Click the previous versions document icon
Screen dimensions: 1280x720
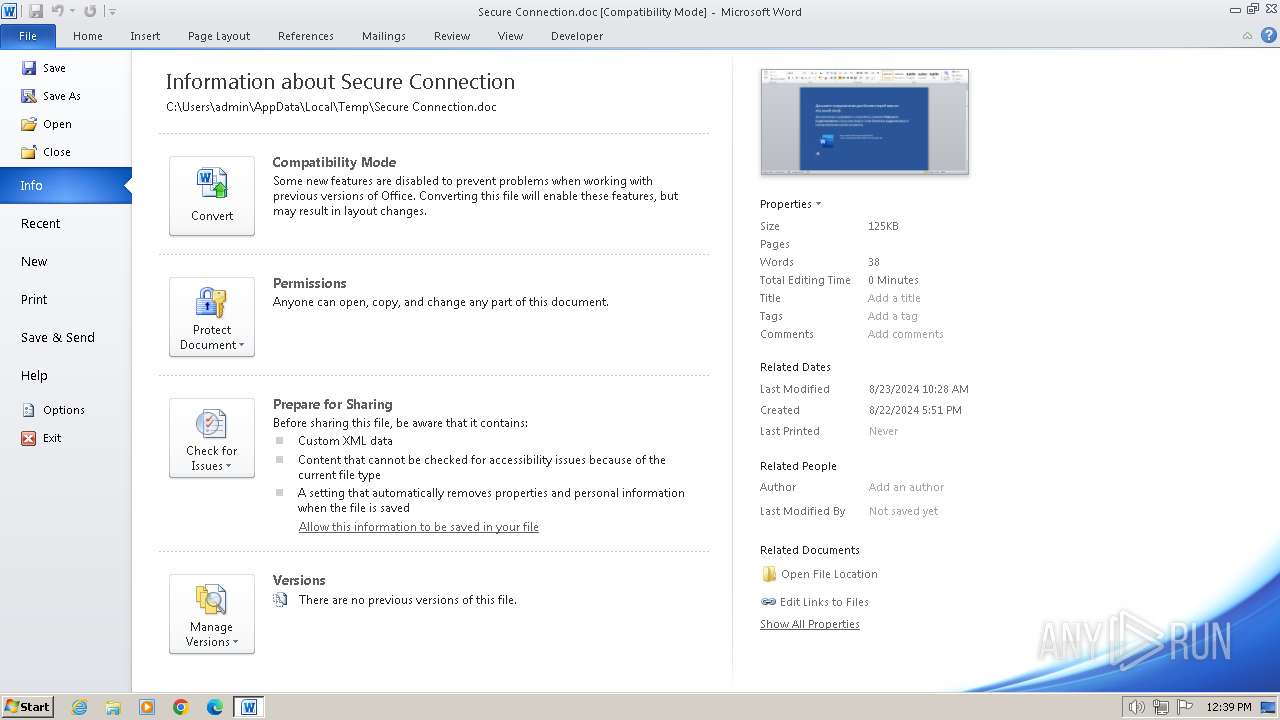(x=280, y=600)
